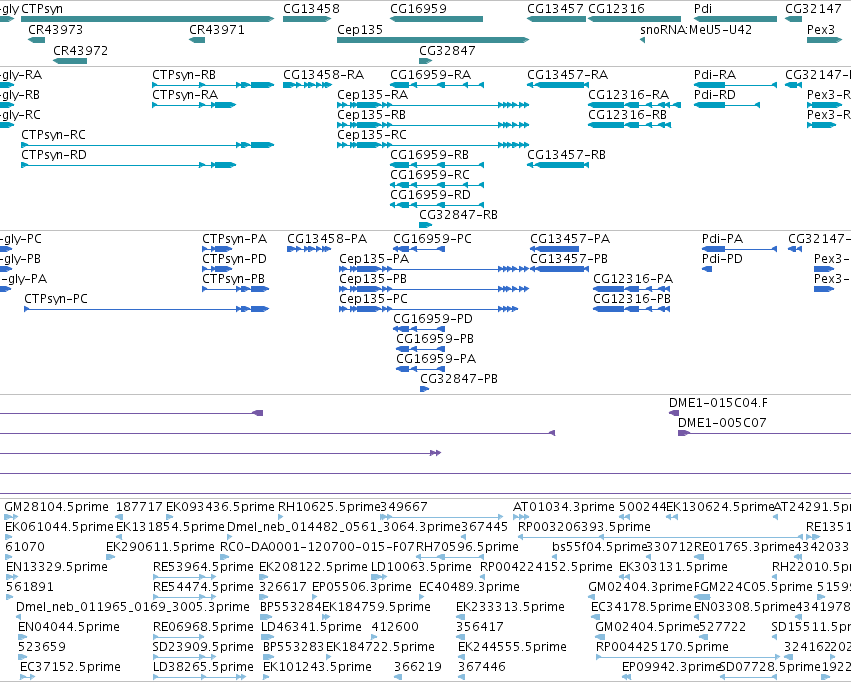The image size is (851, 682).
Task: Select the CR43972 gene label
Action: (x=80, y=51)
